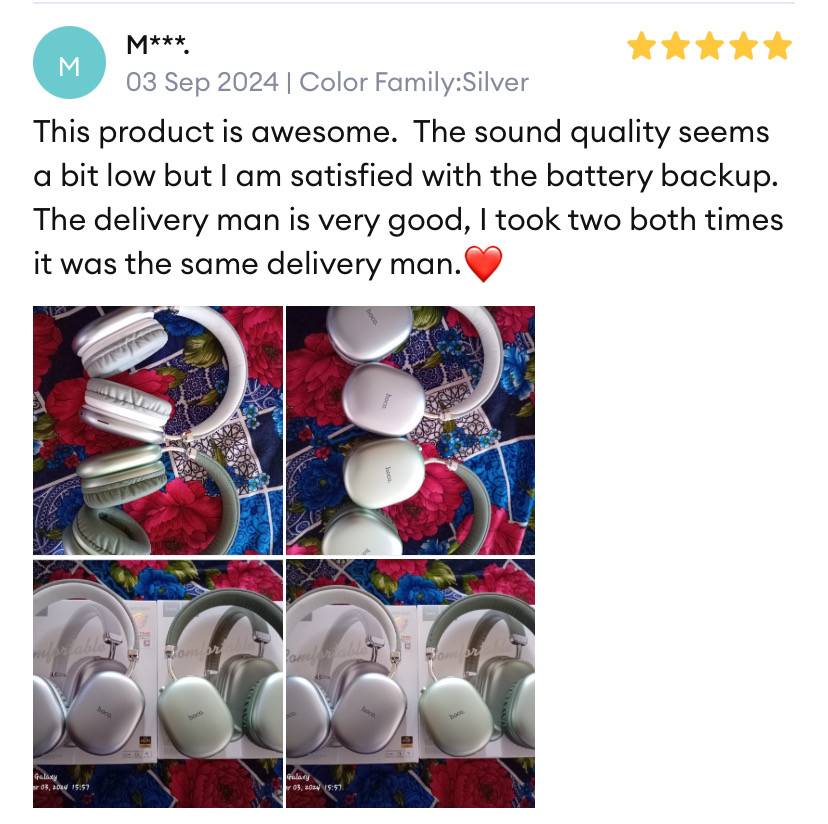This screenshot has height=824, width=828.
Task: Select the fourth gold rating star
Action: [744, 45]
